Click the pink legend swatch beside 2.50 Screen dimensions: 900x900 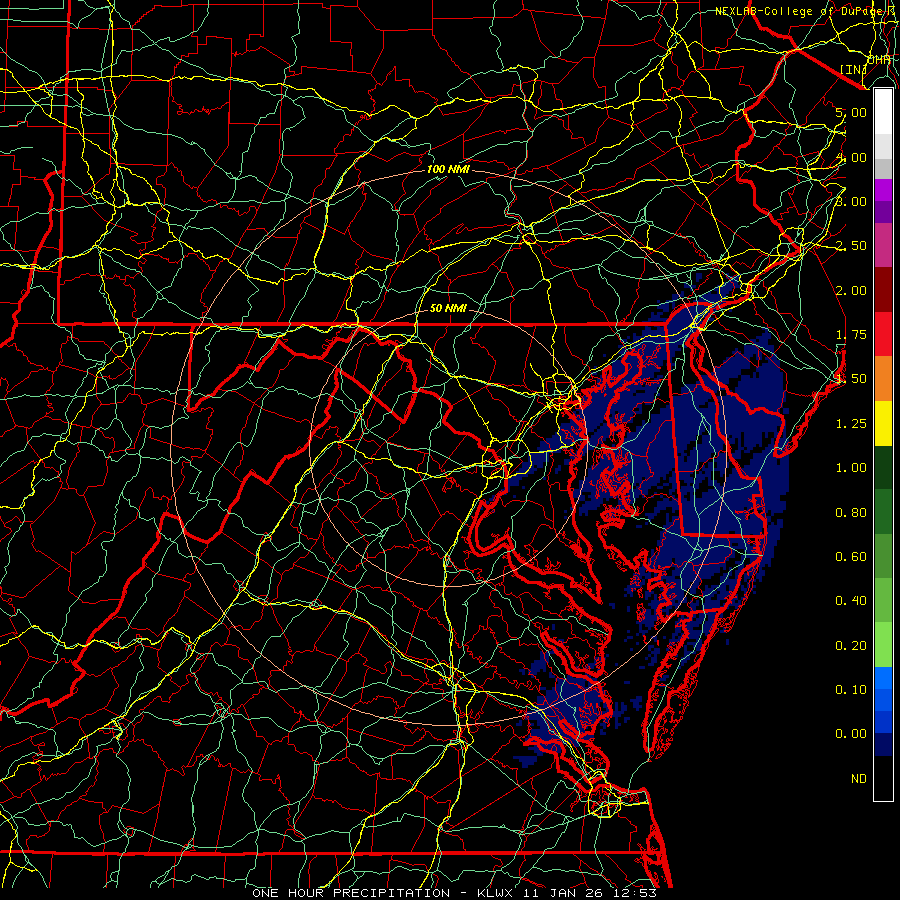pyautogui.click(x=883, y=245)
